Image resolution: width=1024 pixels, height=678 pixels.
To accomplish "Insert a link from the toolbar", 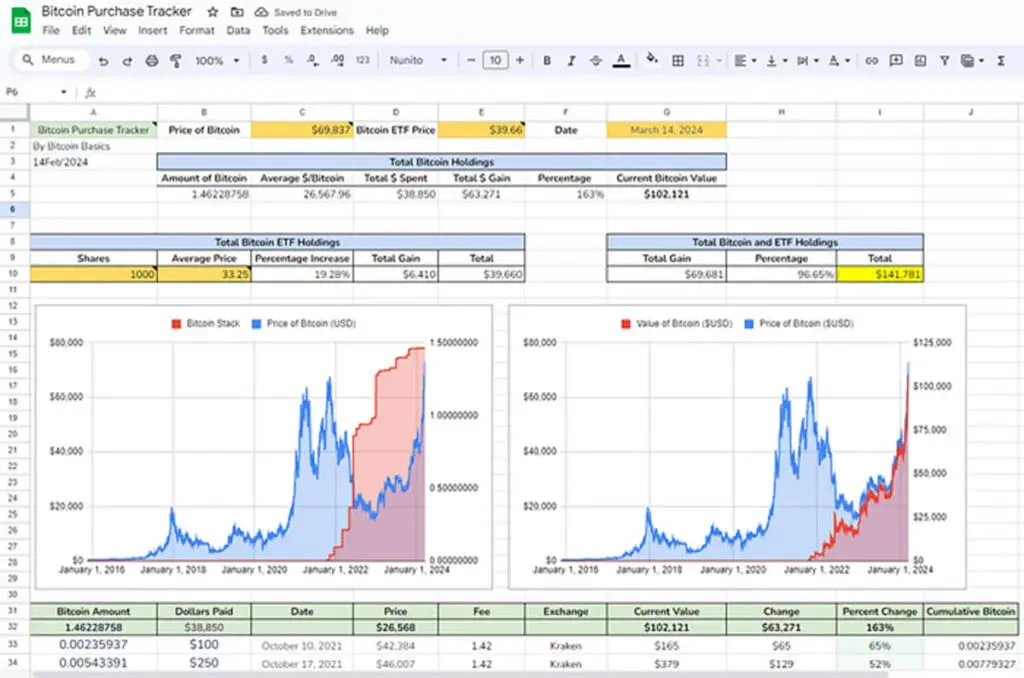I will (871, 61).
